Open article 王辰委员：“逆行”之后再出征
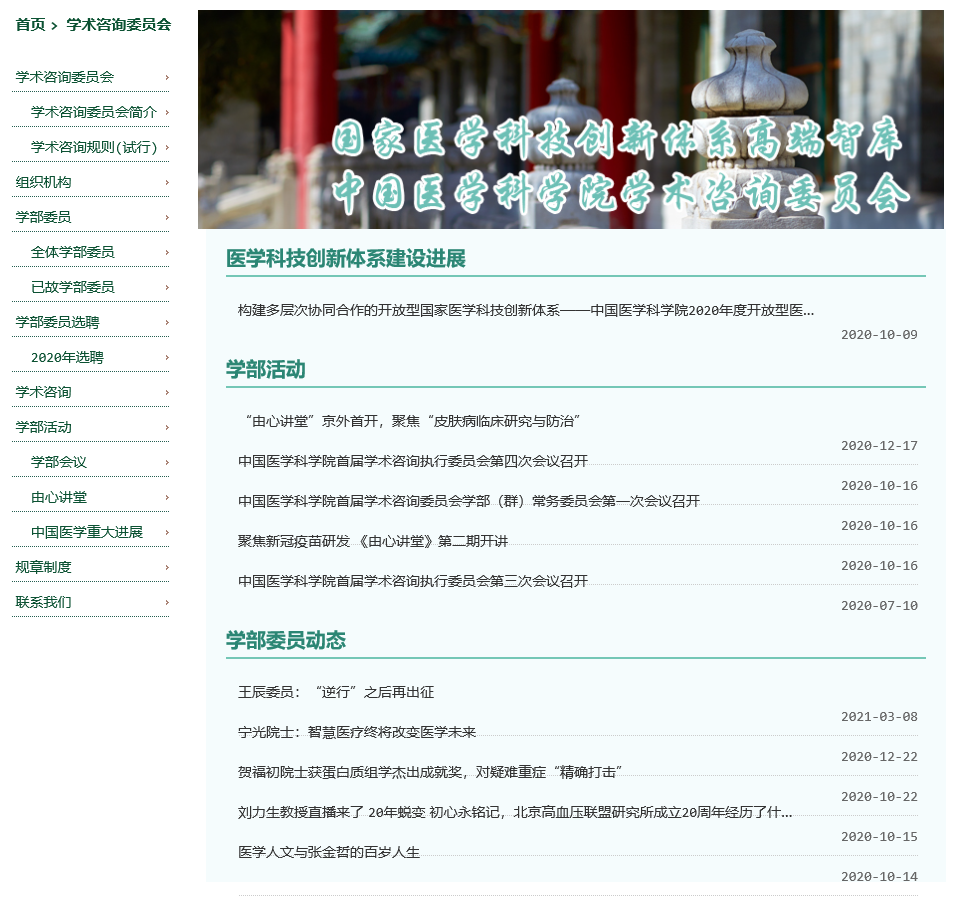 [x=336, y=693]
